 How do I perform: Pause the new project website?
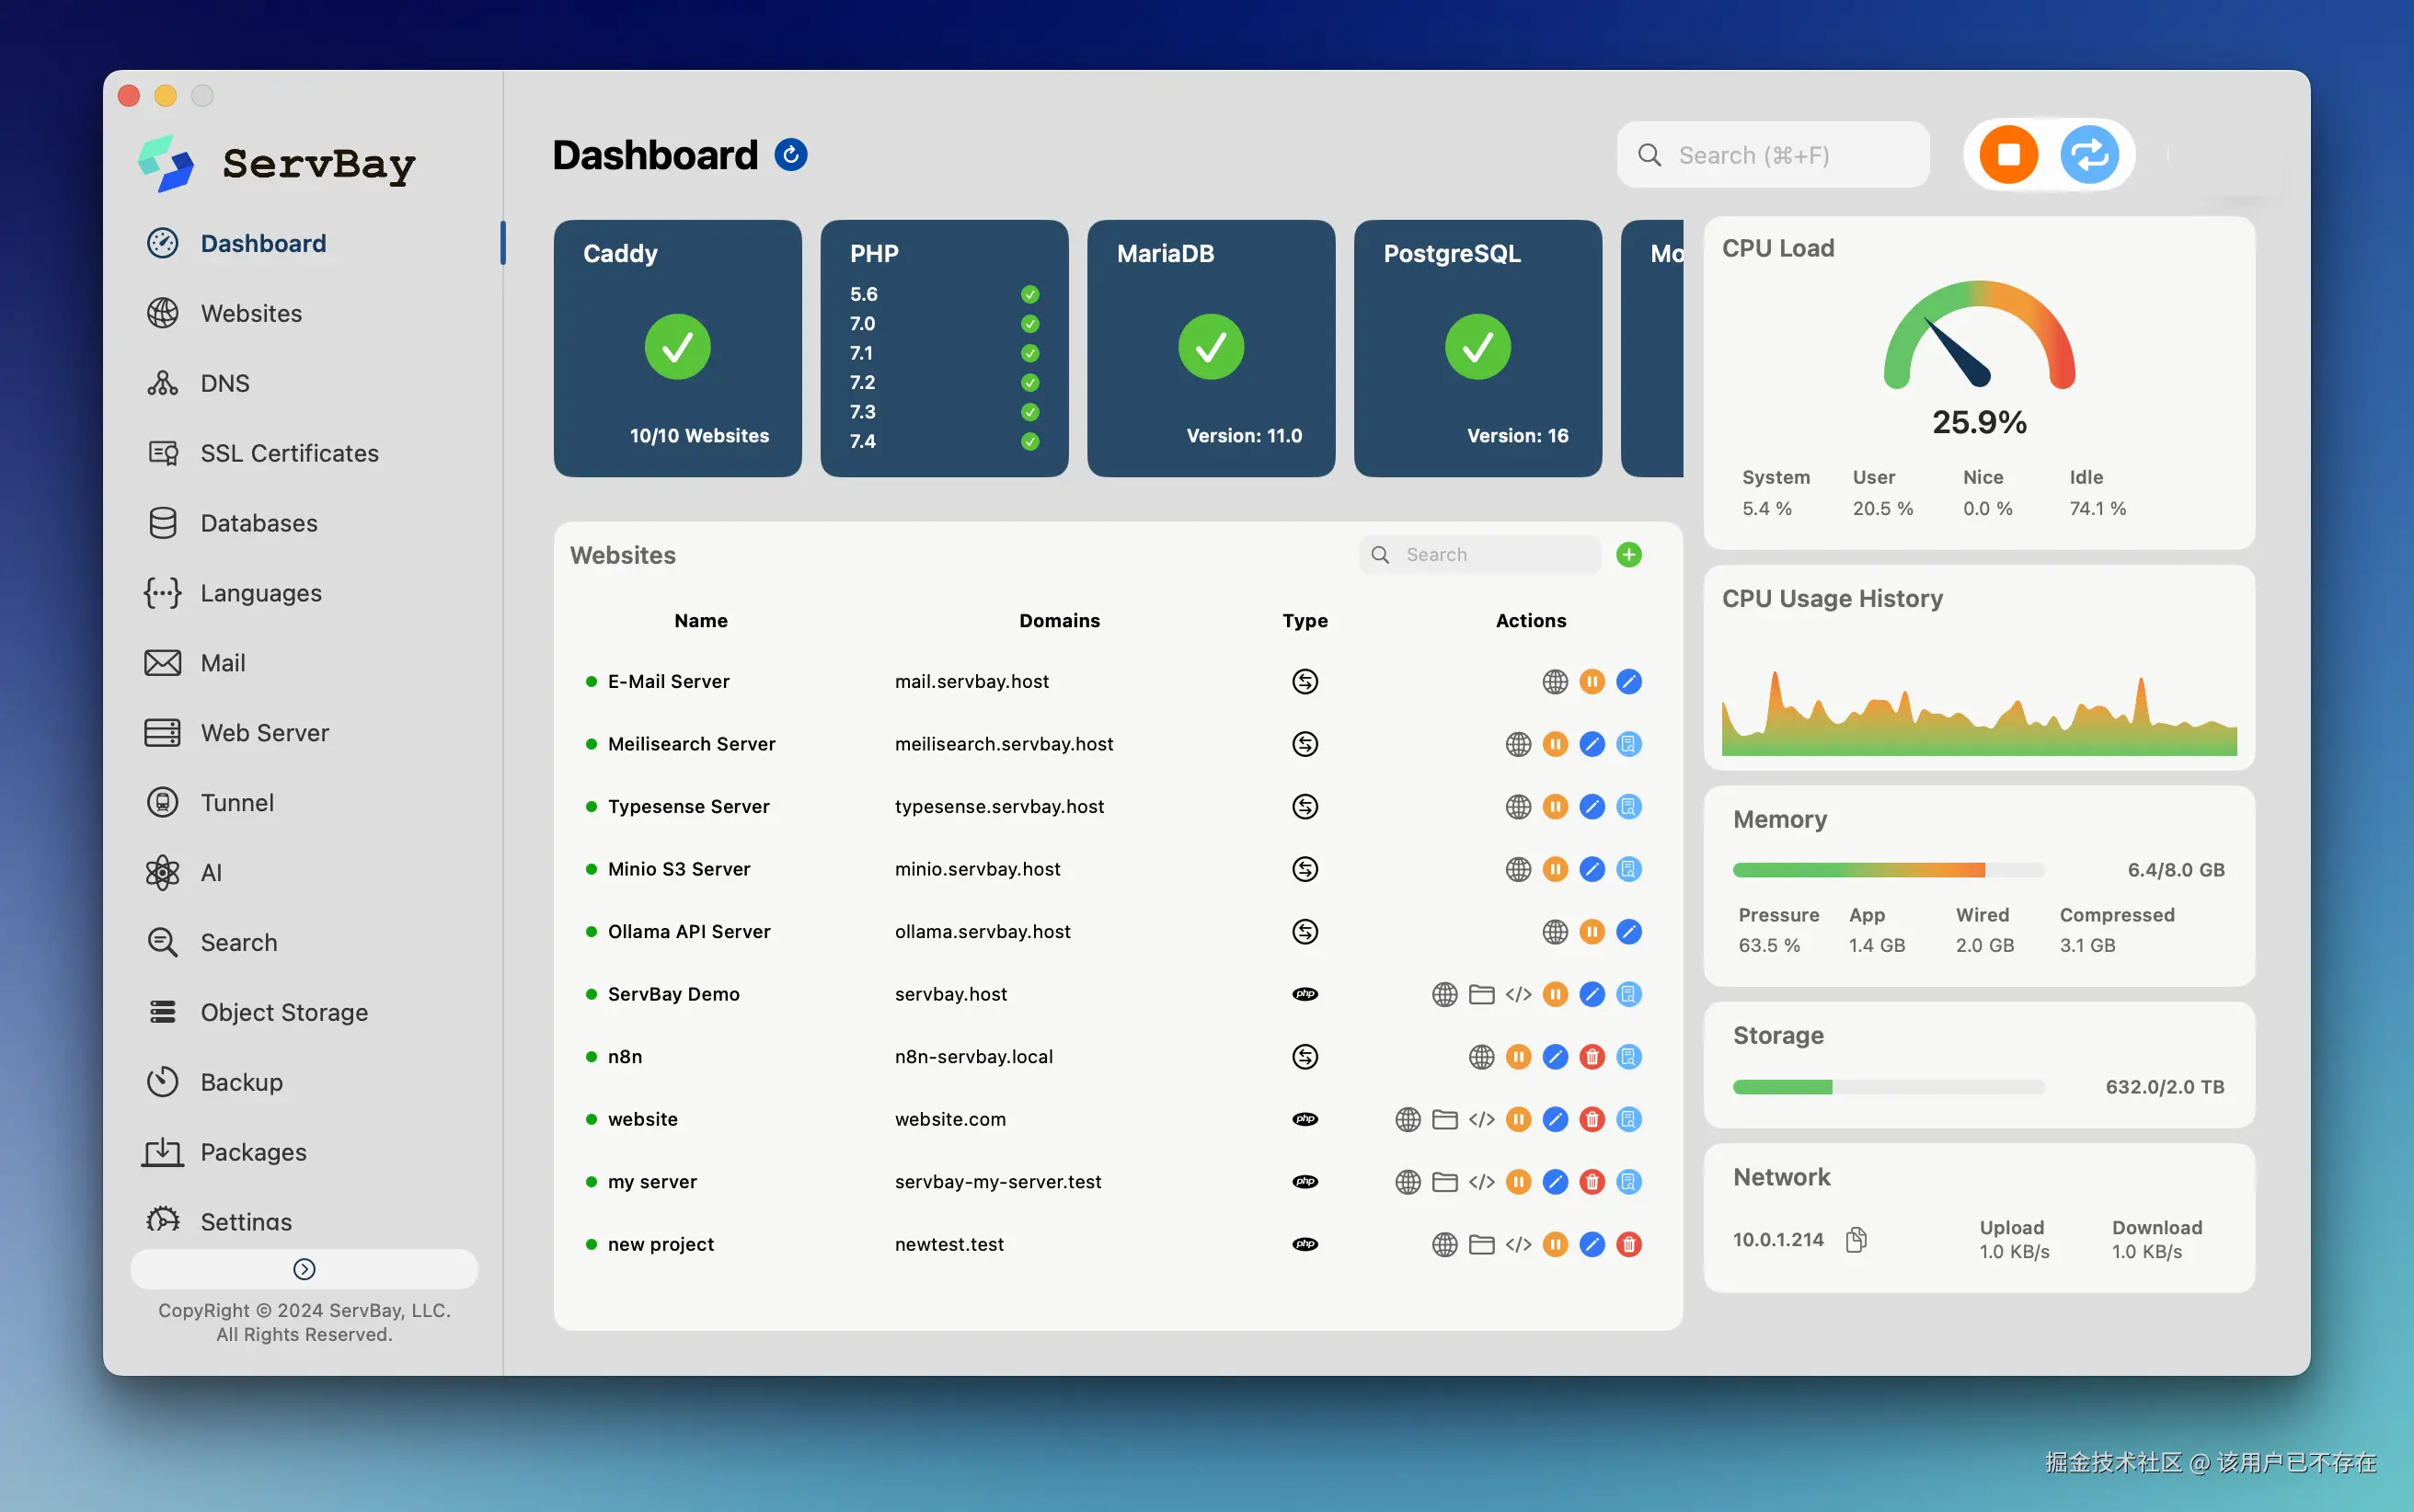click(1555, 1244)
